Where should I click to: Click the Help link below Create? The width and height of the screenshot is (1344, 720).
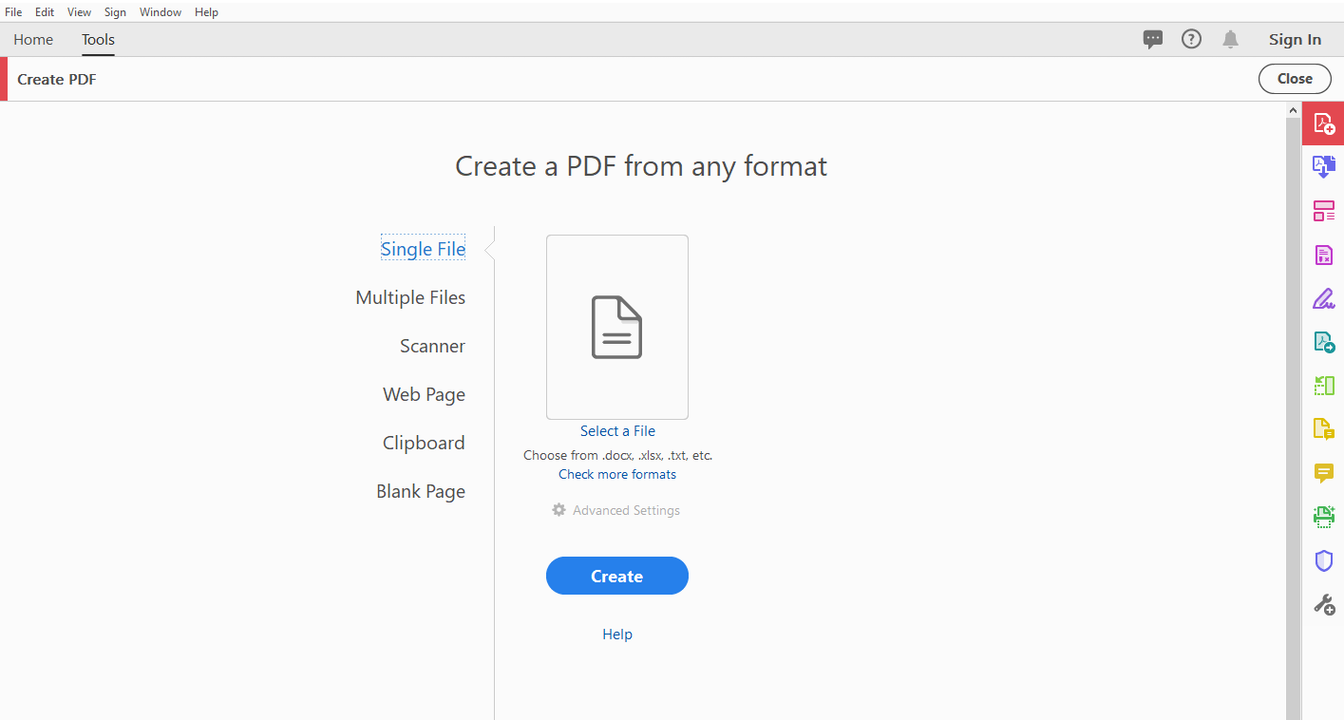tap(617, 634)
